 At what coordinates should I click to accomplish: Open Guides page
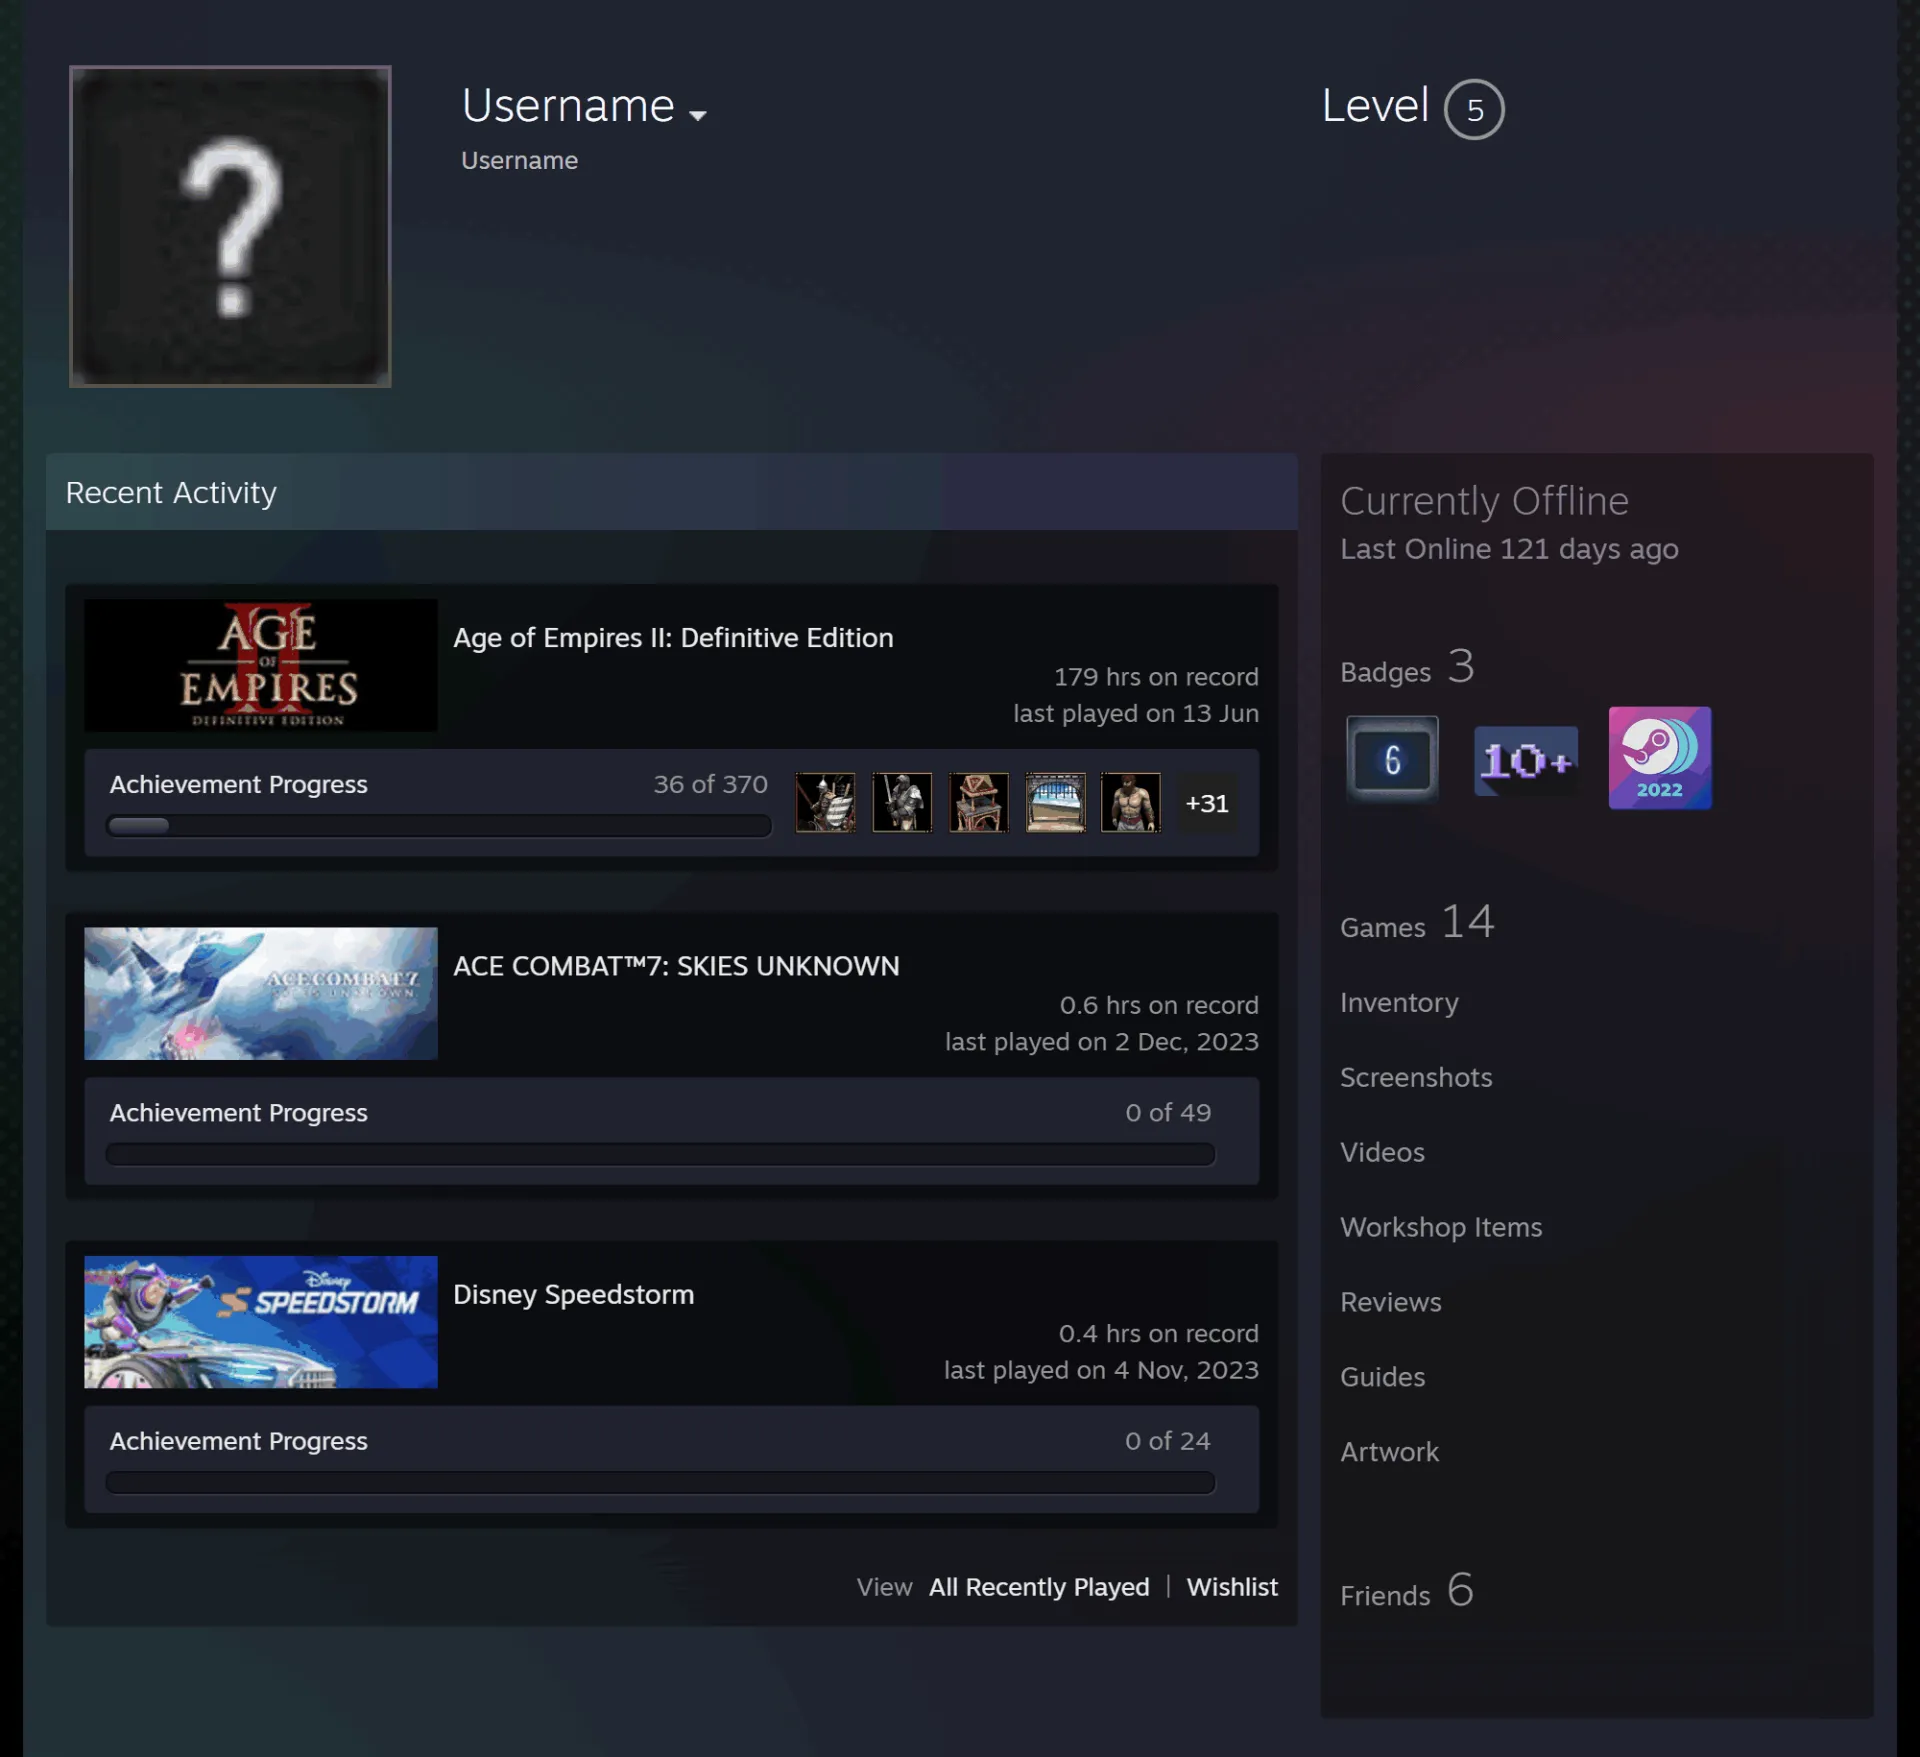(1382, 1377)
